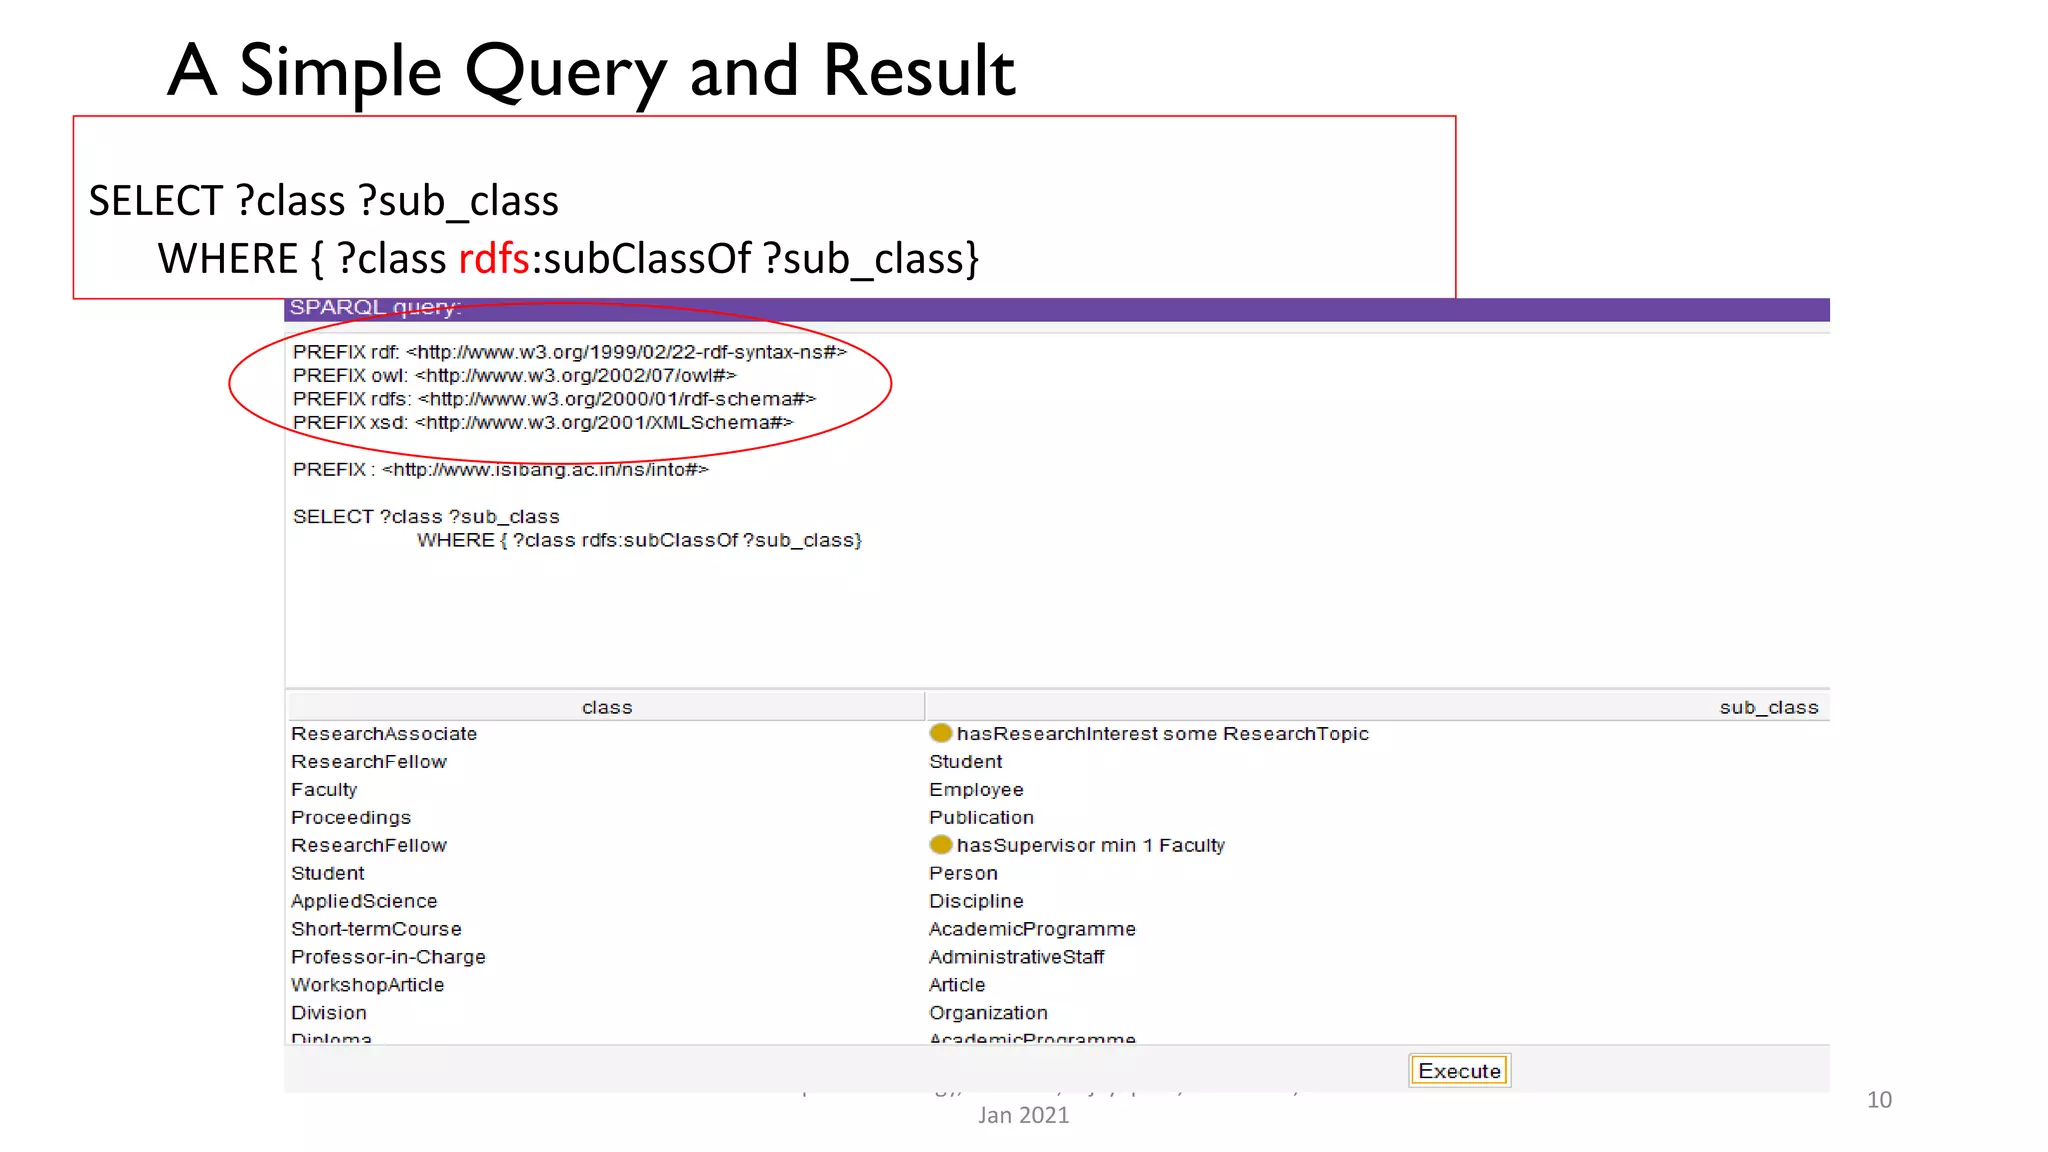
Task: Select the Faculty class cell
Action: pos(324,790)
